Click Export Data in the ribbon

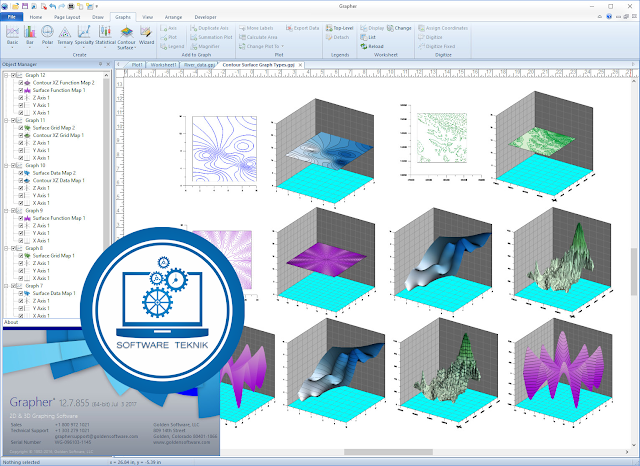tap(302, 28)
